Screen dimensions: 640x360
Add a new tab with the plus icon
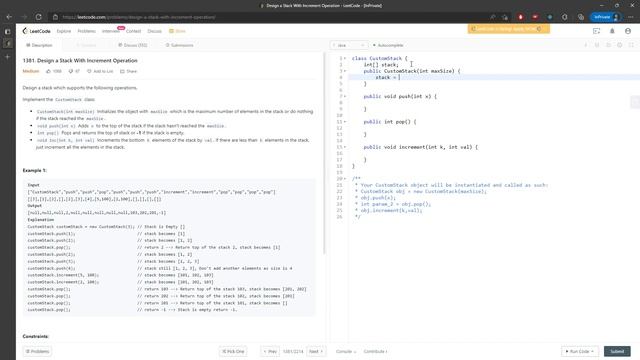click(x=7, y=57)
